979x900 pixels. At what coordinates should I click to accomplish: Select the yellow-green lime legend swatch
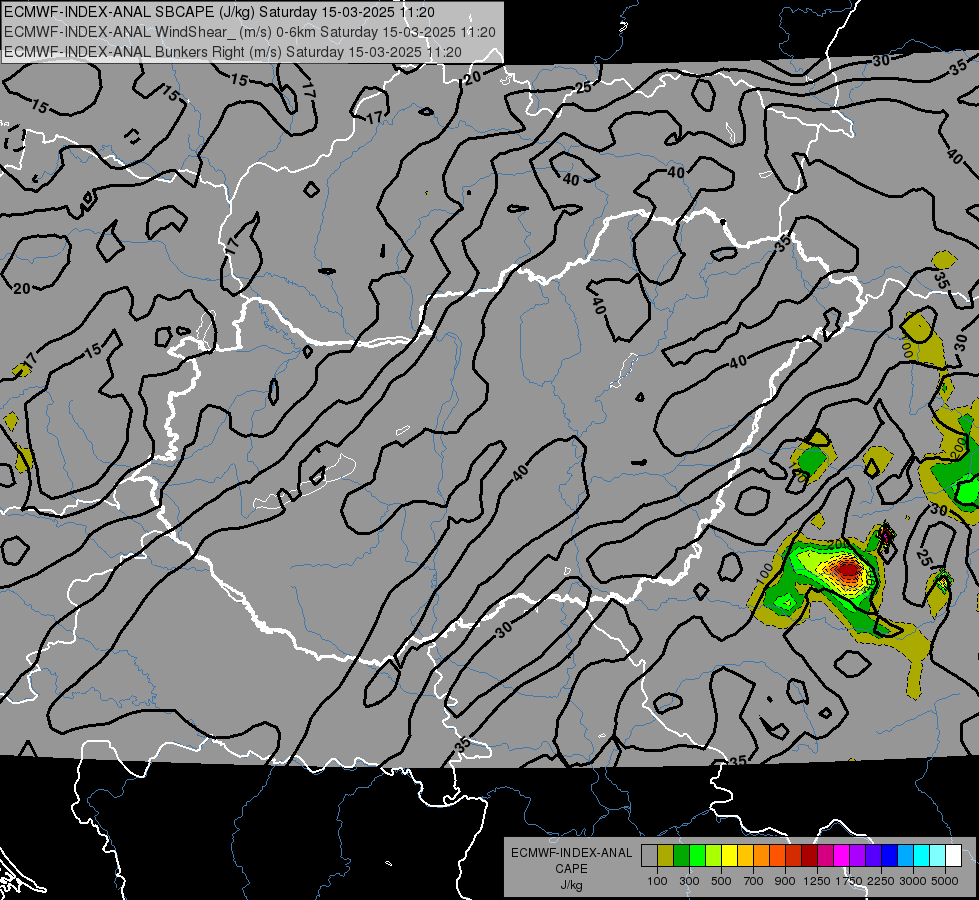714,855
